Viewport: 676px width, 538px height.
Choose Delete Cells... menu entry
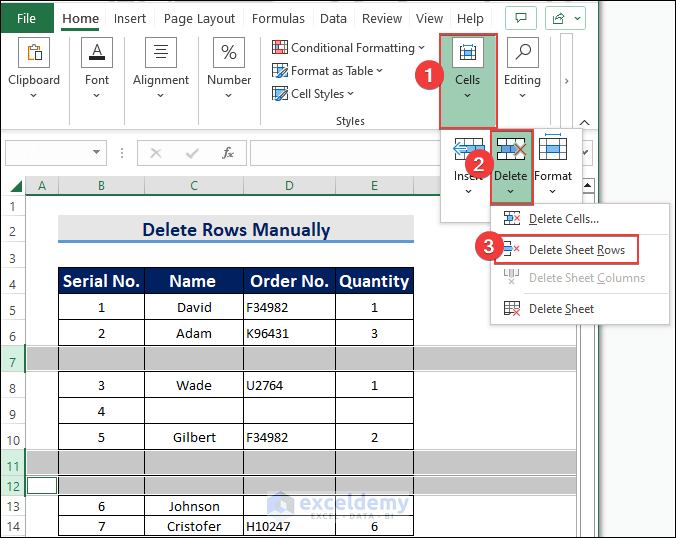pos(580,219)
